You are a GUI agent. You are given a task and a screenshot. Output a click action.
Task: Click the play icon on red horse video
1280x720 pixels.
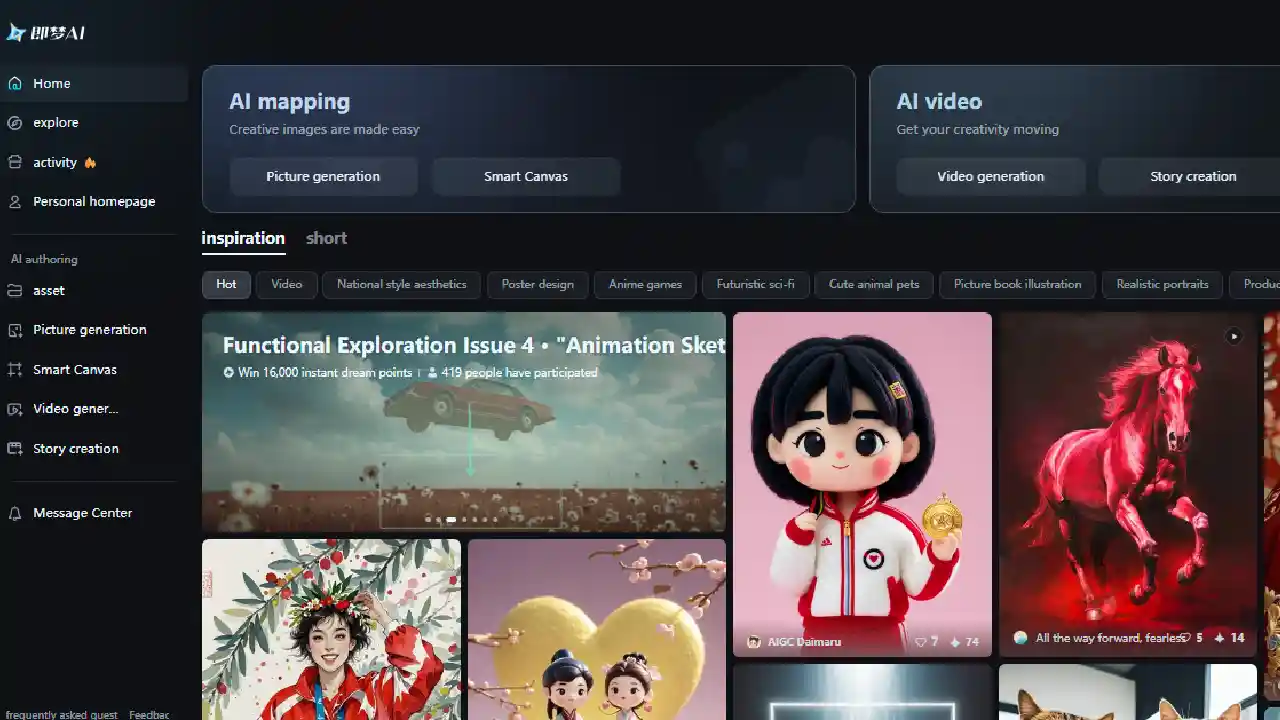1234,337
